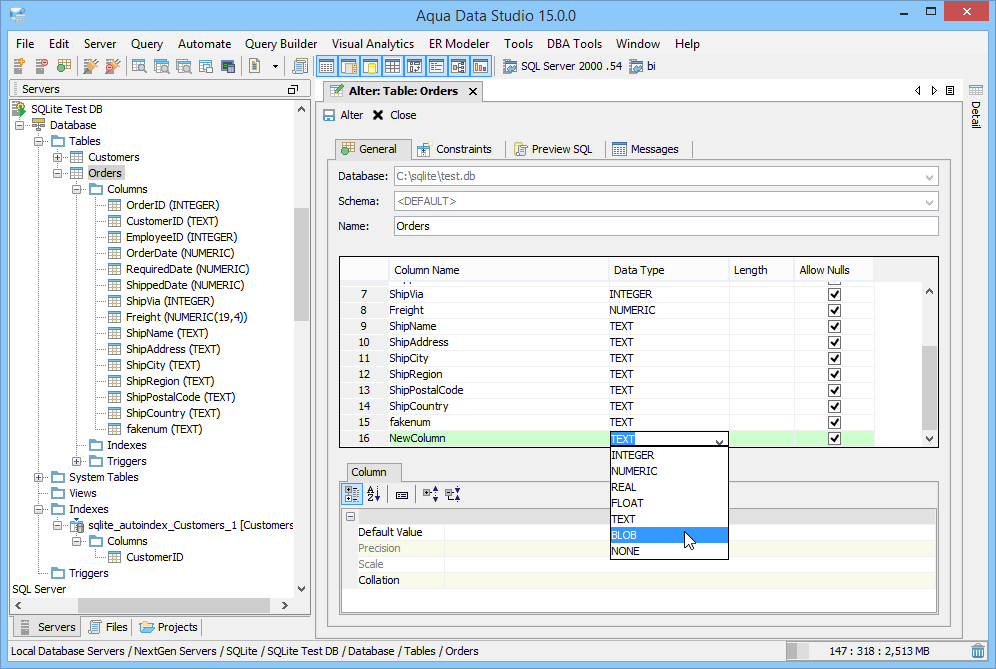Toggle Allow Nulls for ShipCity
The height and width of the screenshot is (669, 996).
pyautogui.click(x=835, y=358)
